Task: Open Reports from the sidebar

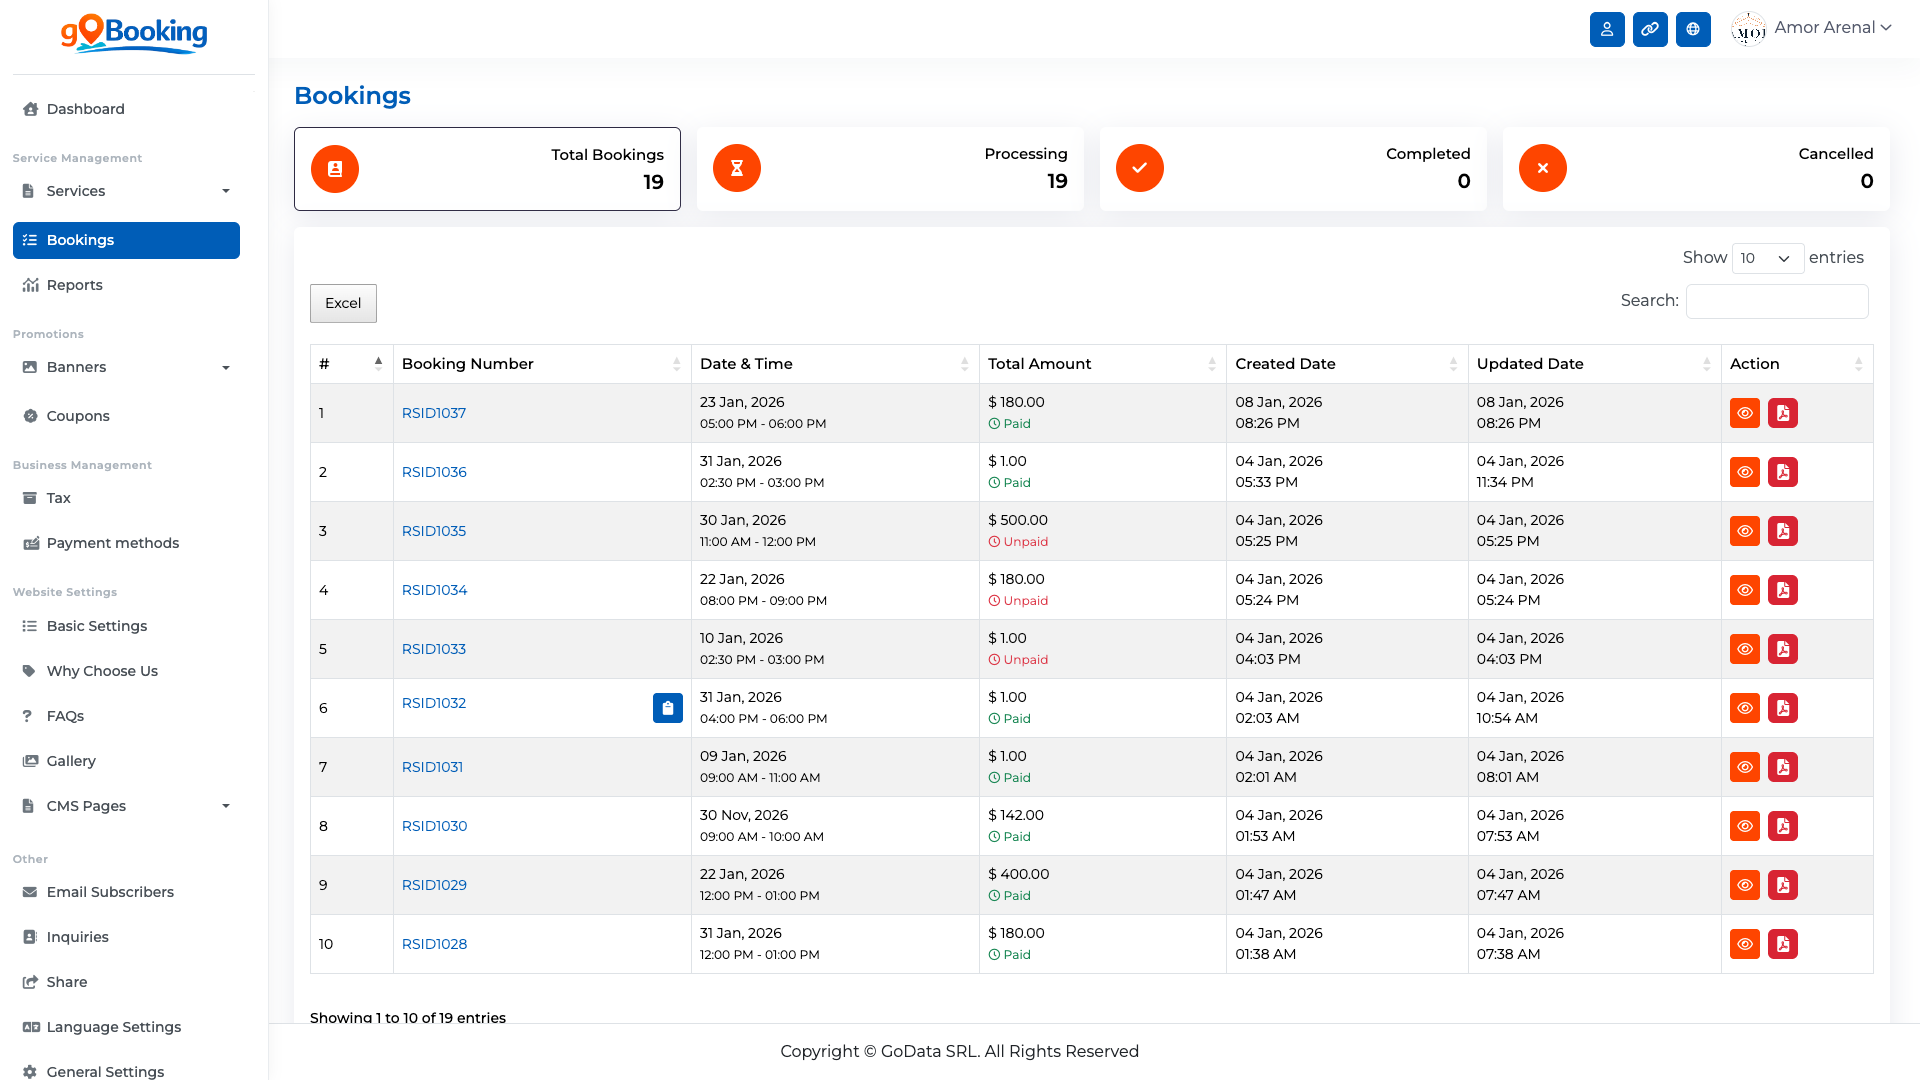Action: pos(74,285)
